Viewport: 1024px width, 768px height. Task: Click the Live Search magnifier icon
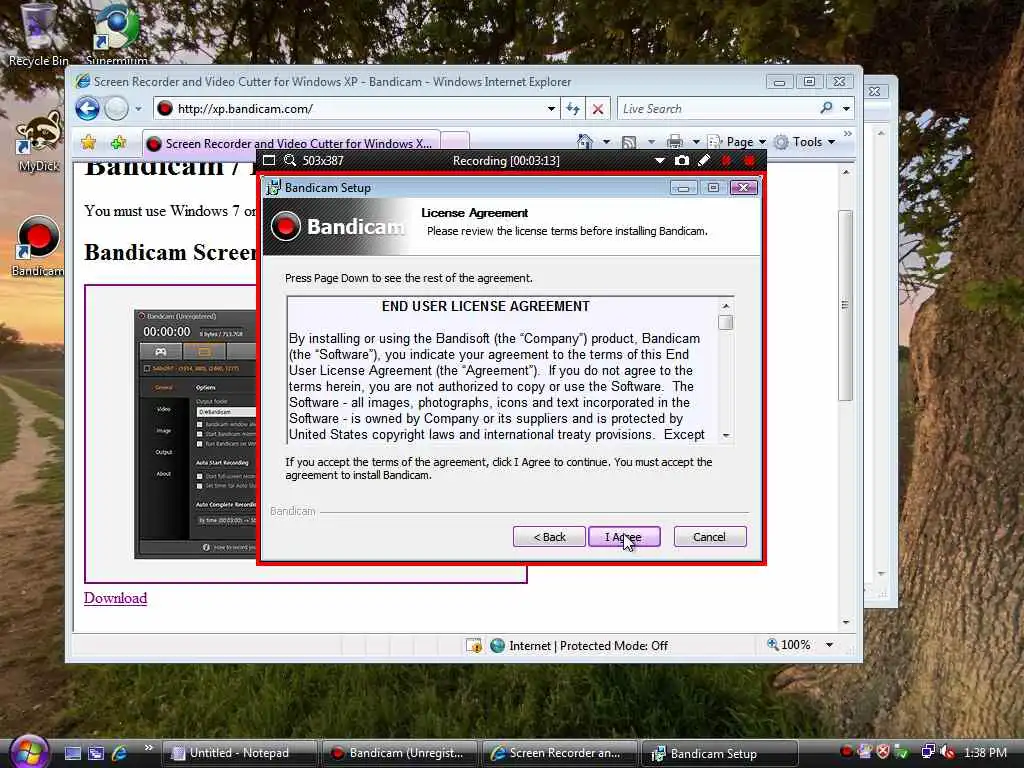click(x=827, y=108)
